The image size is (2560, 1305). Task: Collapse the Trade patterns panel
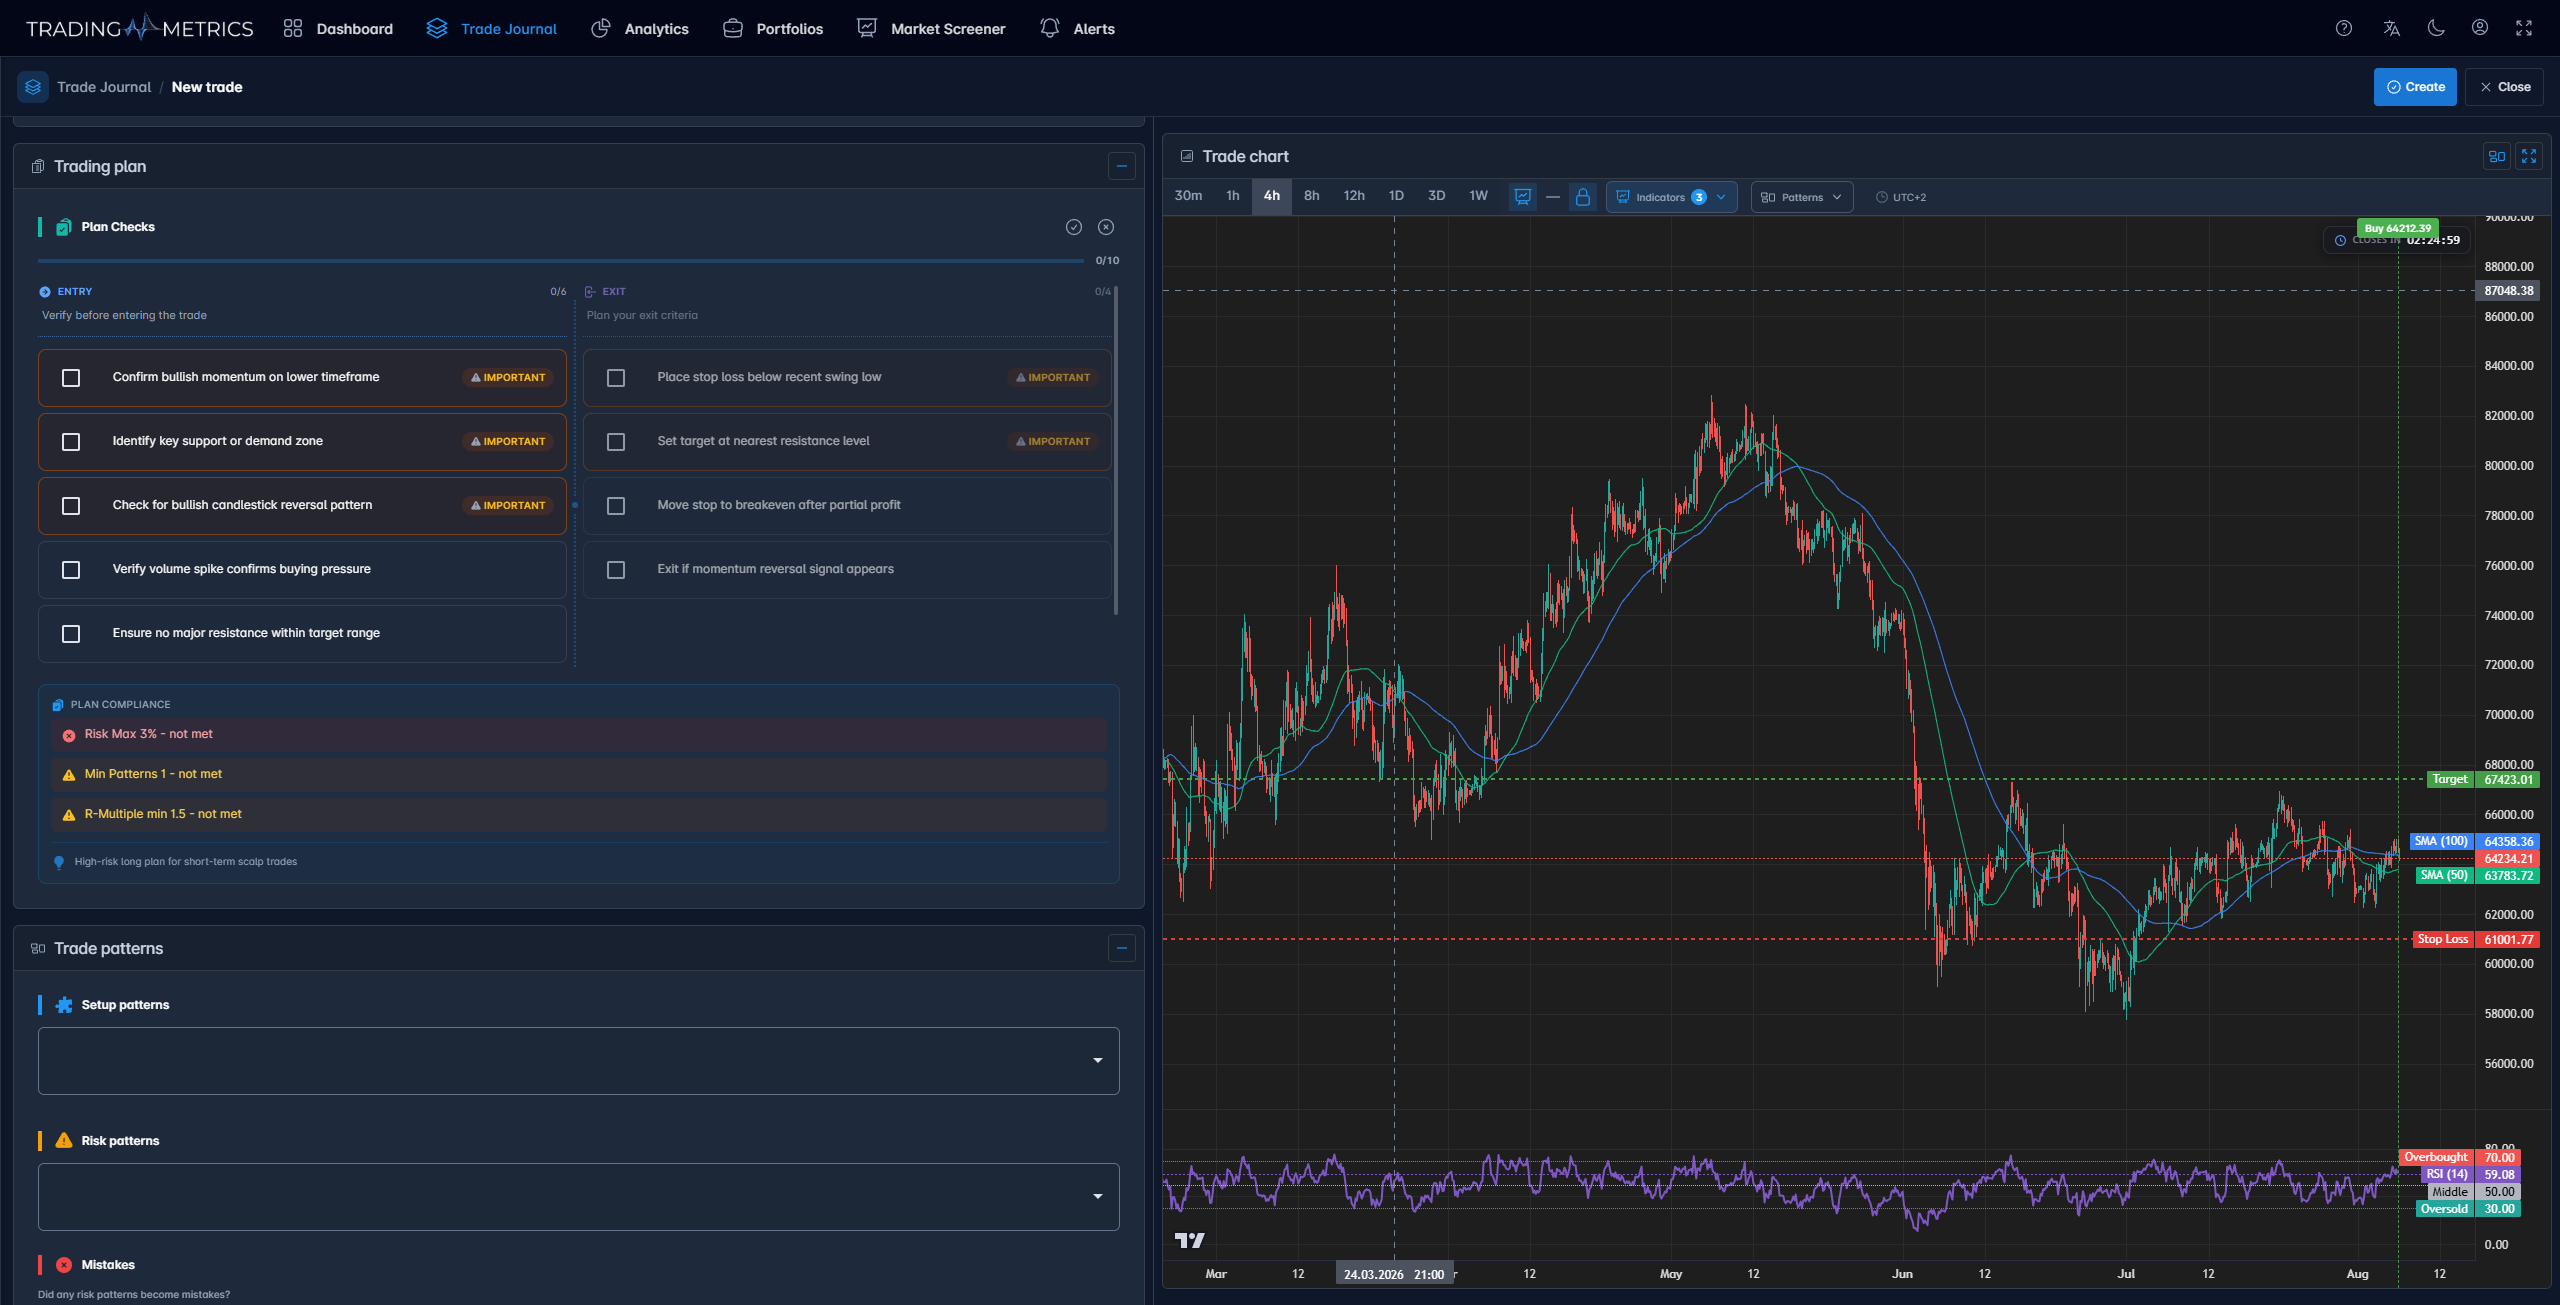point(1121,948)
